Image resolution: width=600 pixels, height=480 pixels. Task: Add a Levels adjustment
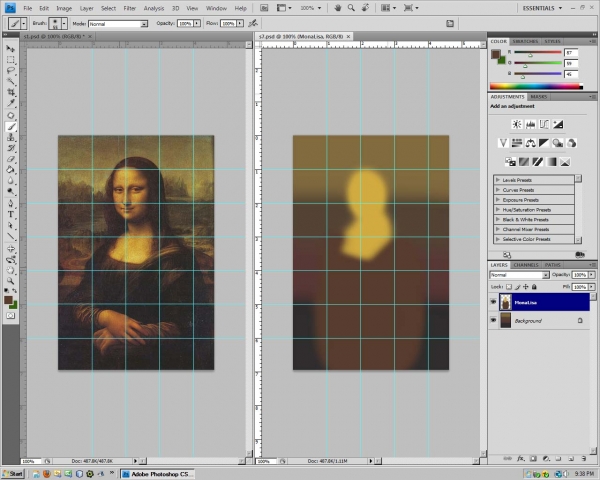[x=530, y=124]
